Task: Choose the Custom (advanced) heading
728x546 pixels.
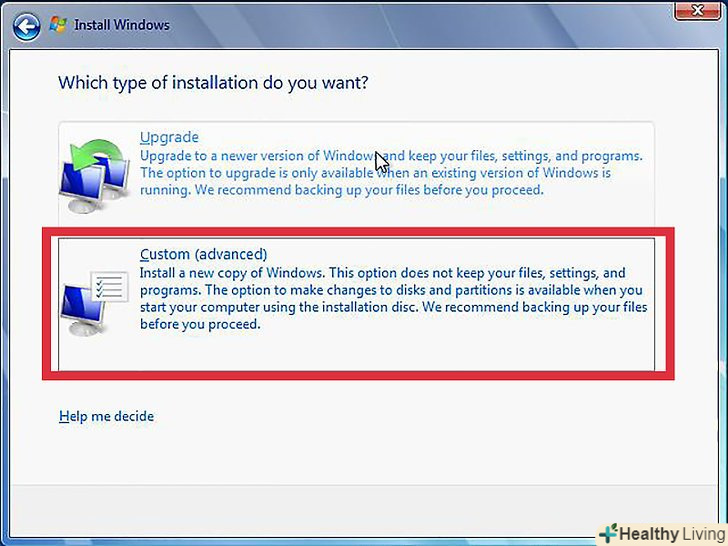Action: point(203,254)
